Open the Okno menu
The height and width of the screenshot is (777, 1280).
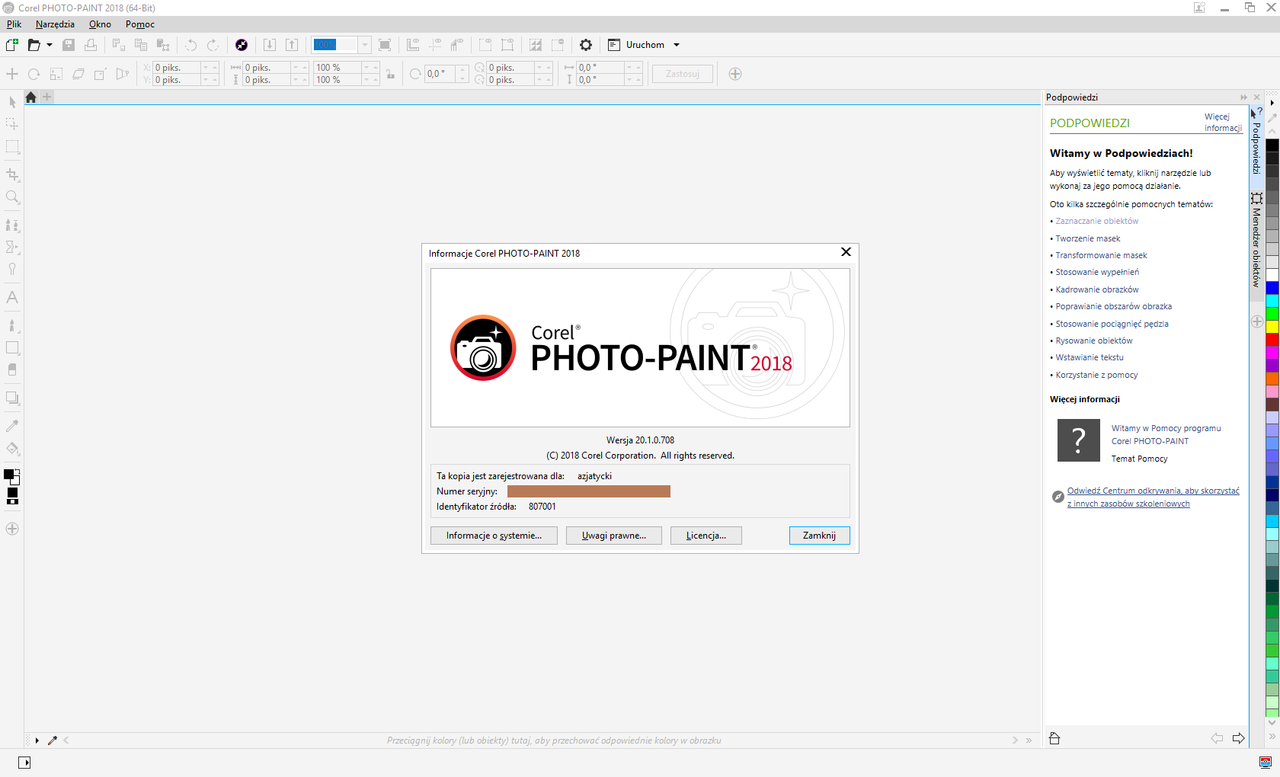pyautogui.click(x=100, y=23)
